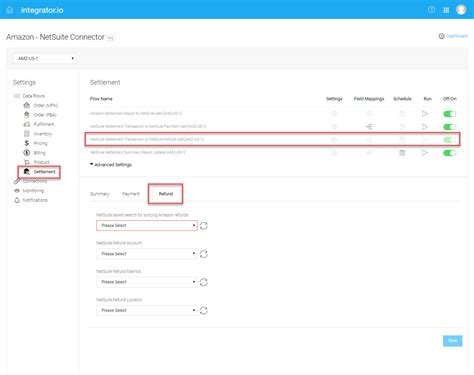Open Order (FBA) data flow

(x=40, y=115)
